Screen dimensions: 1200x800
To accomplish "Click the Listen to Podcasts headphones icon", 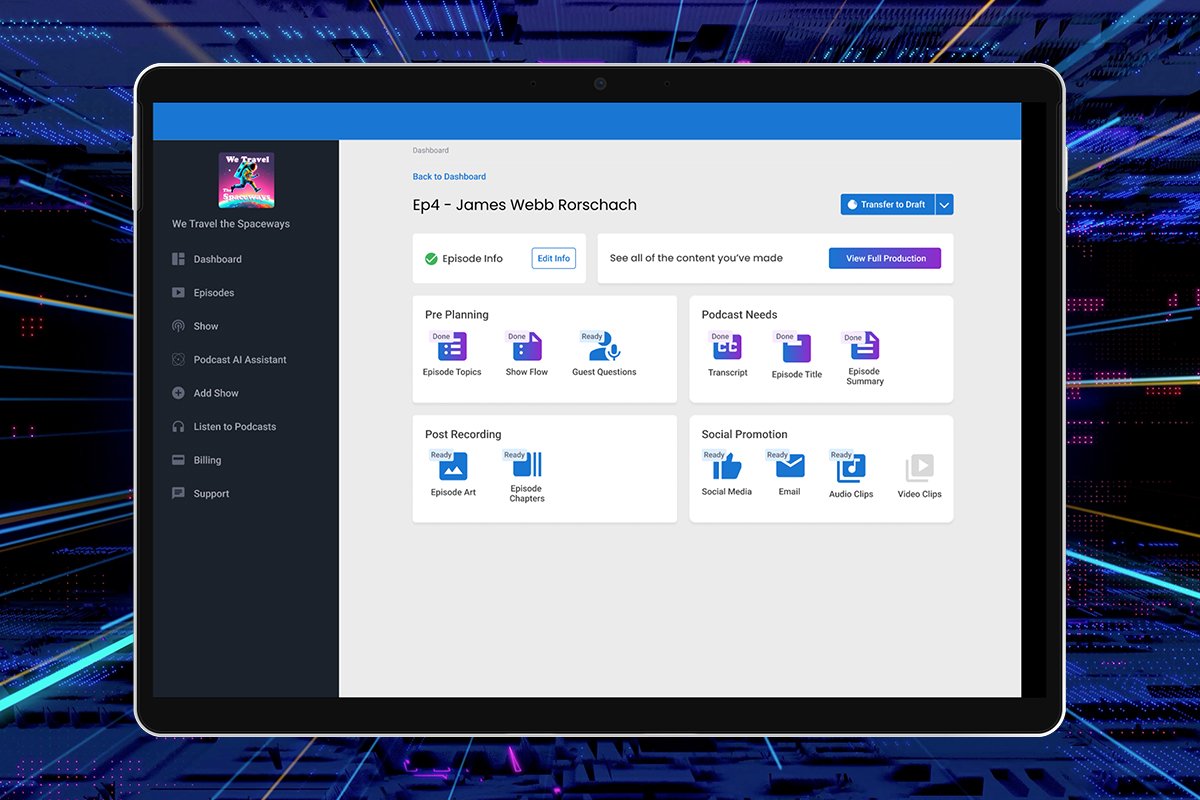I will coord(178,427).
